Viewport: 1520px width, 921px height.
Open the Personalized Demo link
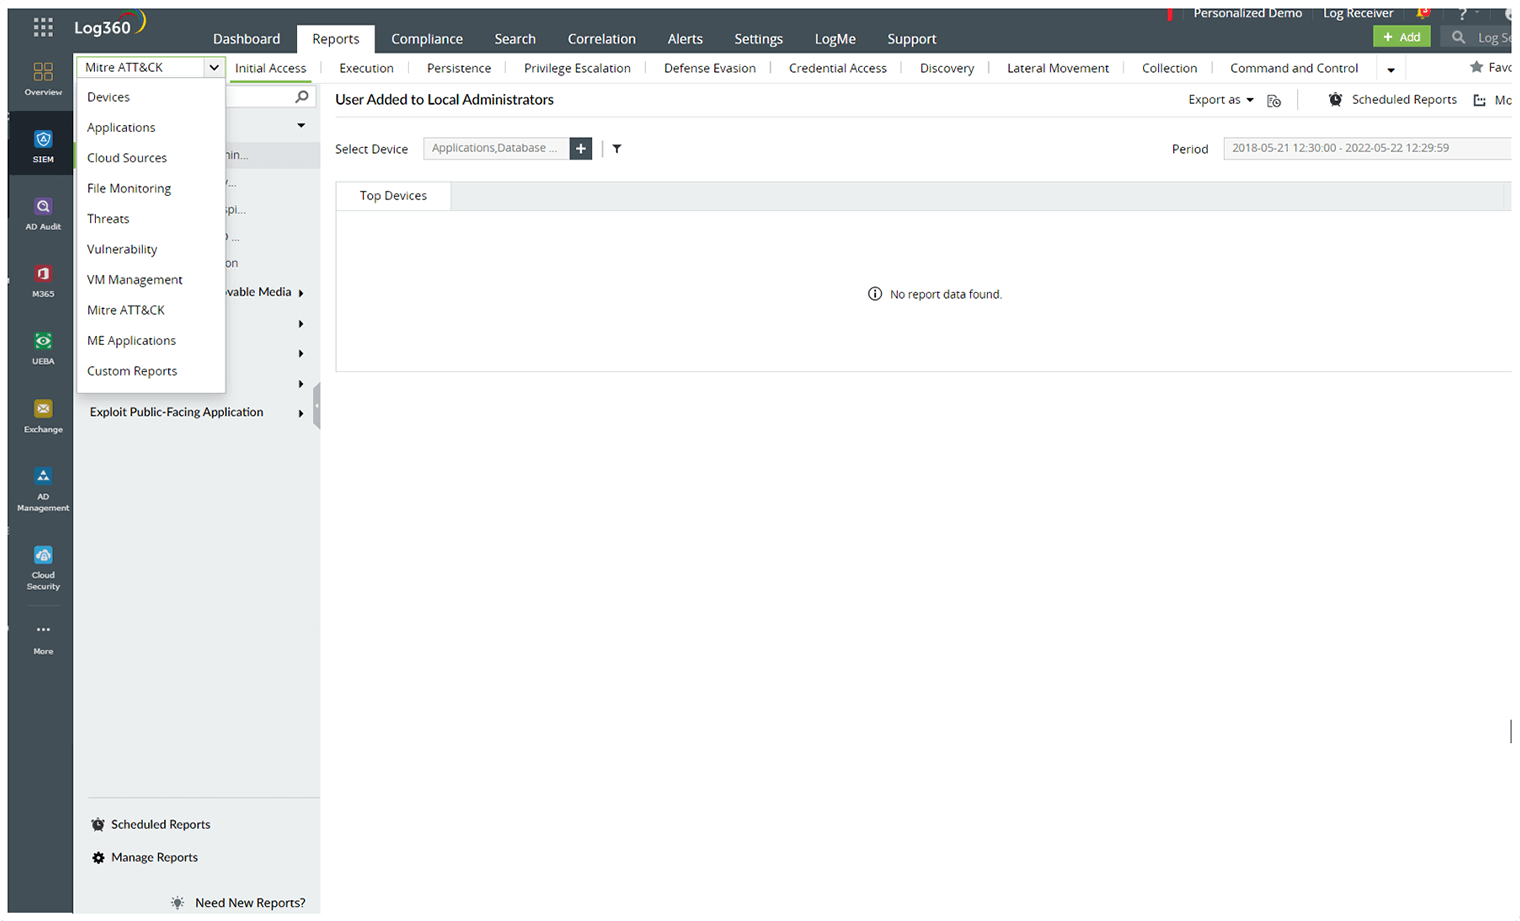click(1248, 13)
